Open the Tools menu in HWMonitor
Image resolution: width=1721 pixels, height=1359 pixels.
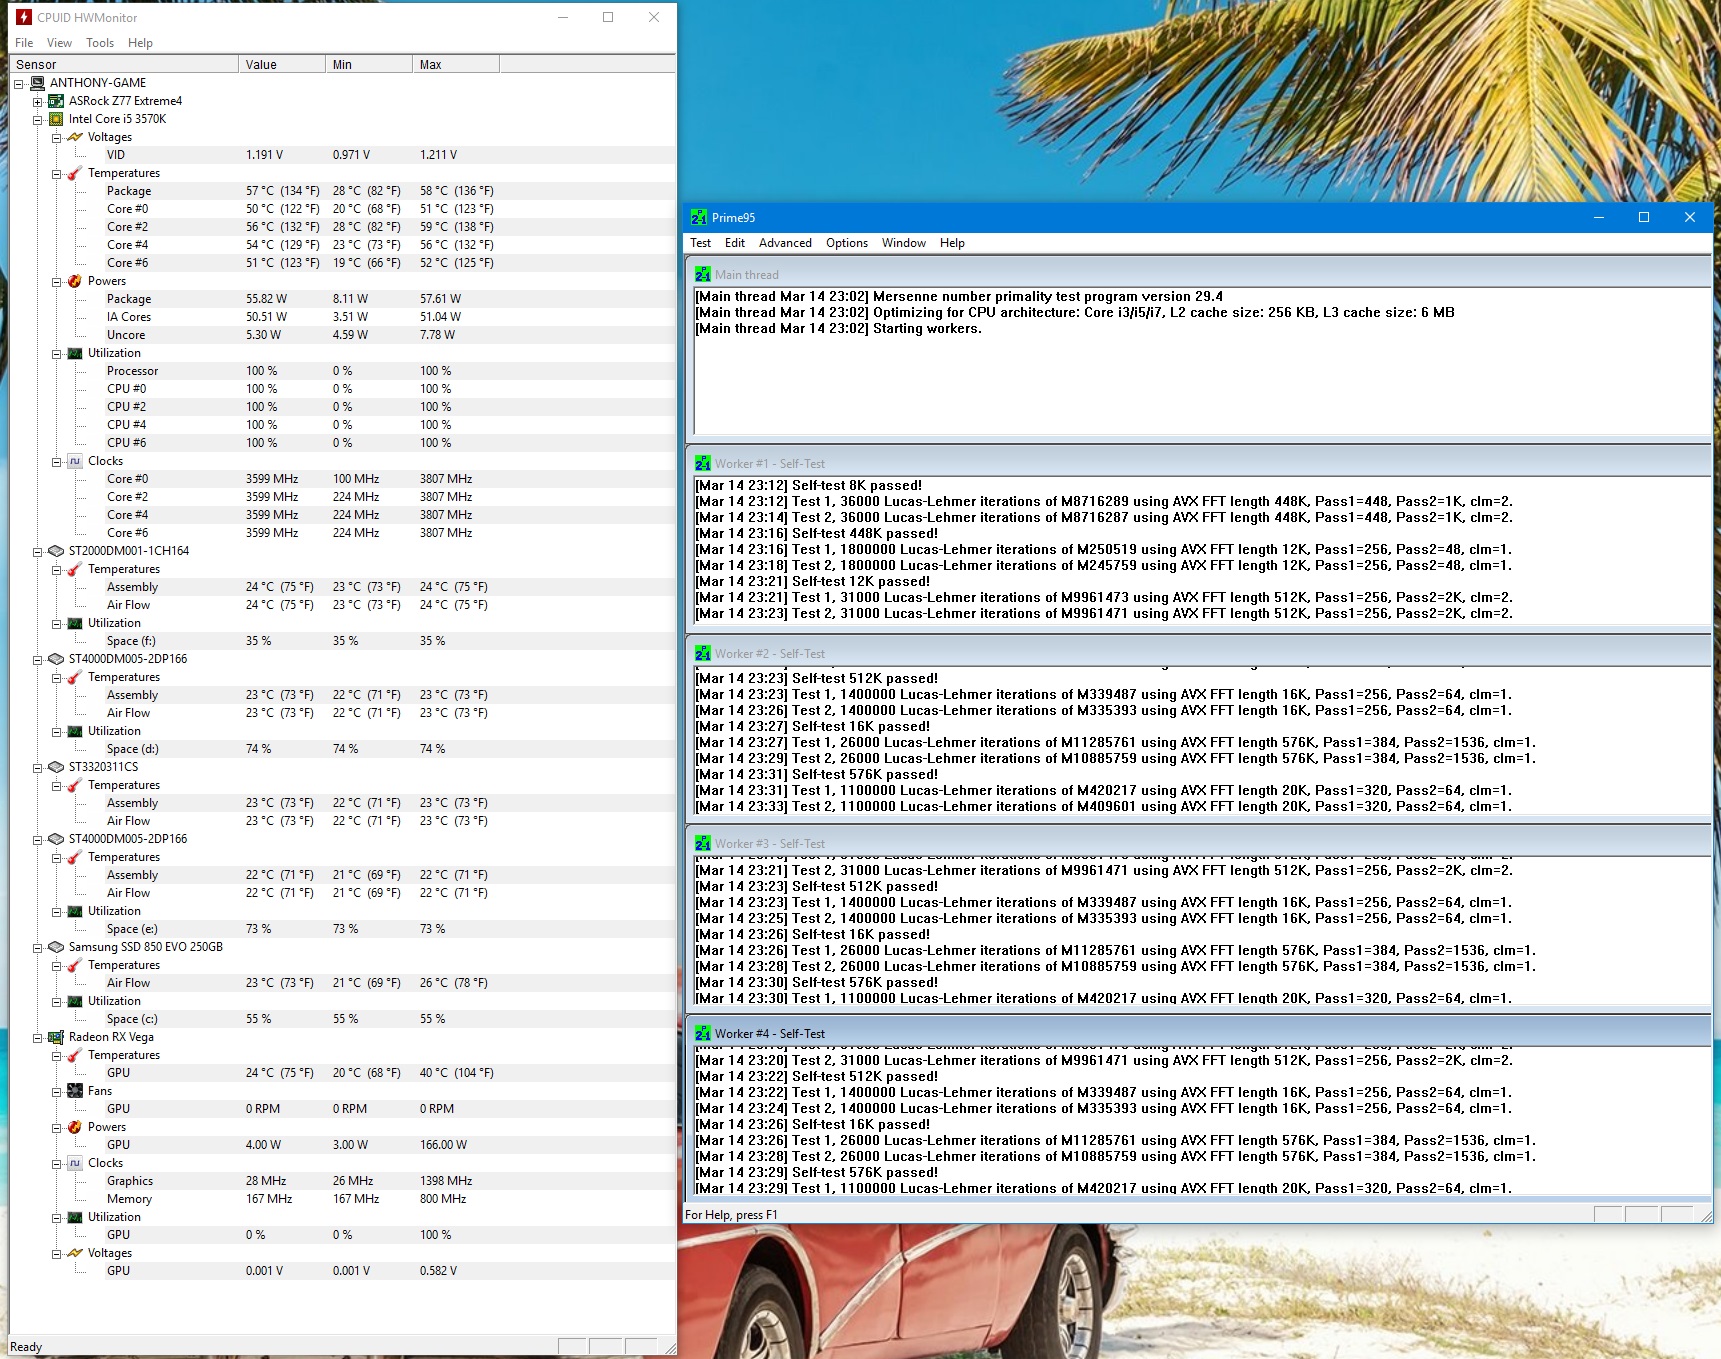(99, 43)
